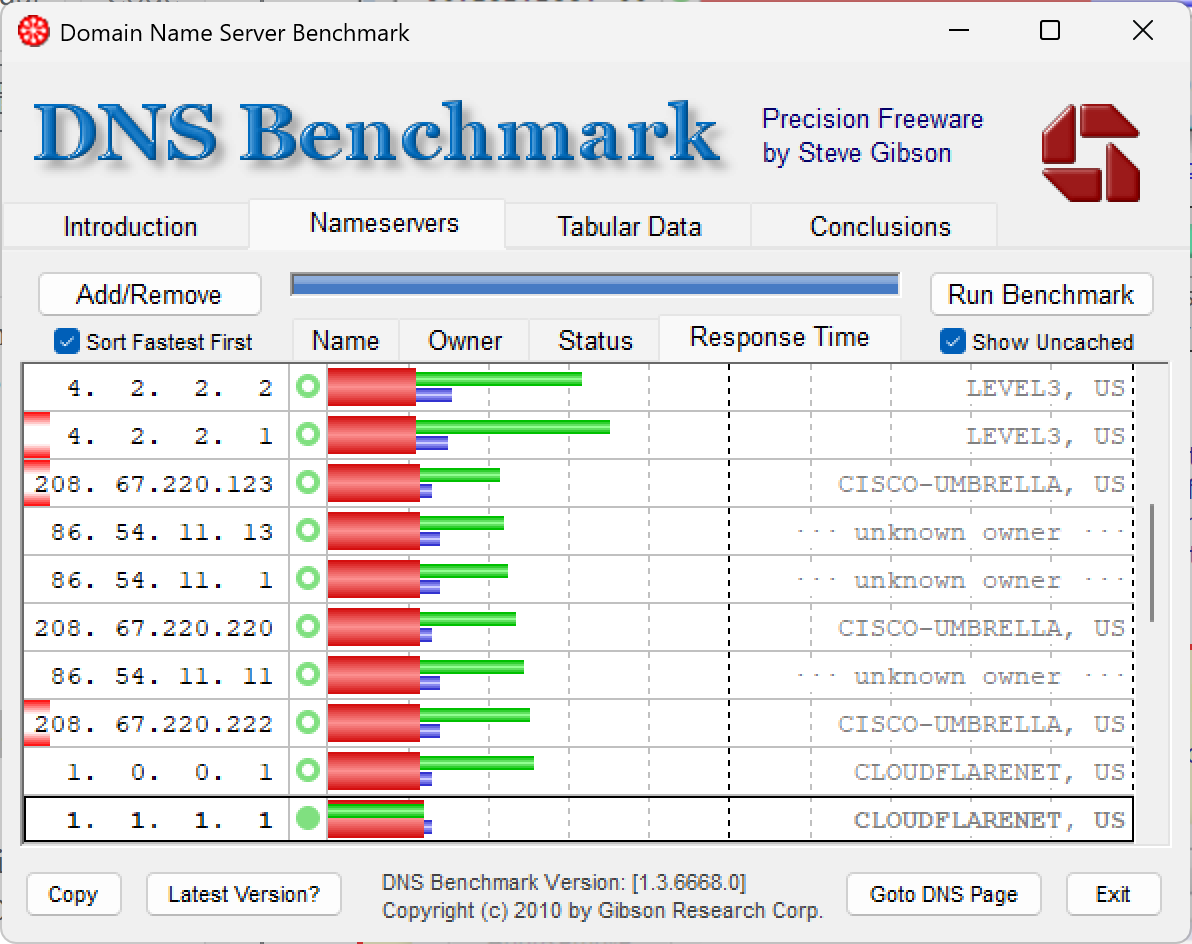
Task: Switch to Owner sub-tab
Action: (x=464, y=341)
